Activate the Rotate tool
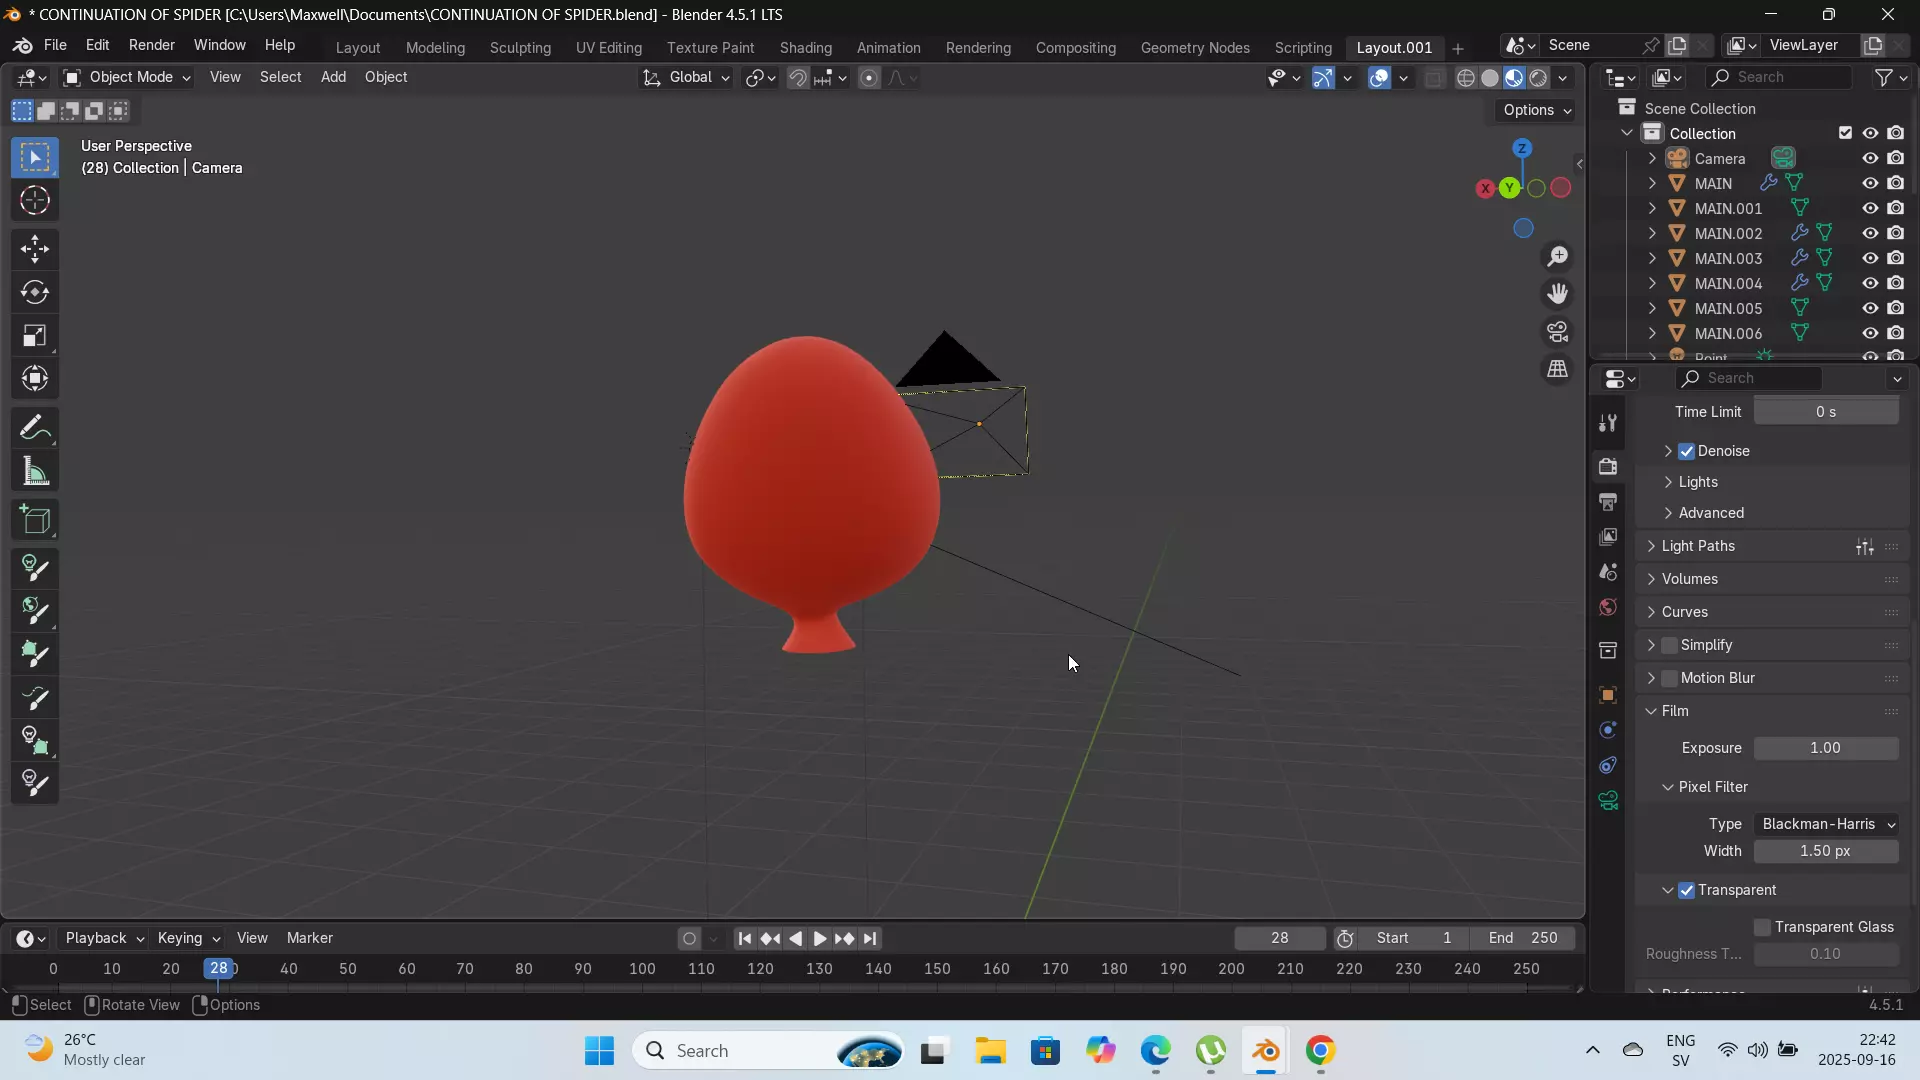This screenshot has width=1920, height=1080. [x=35, y=292]
